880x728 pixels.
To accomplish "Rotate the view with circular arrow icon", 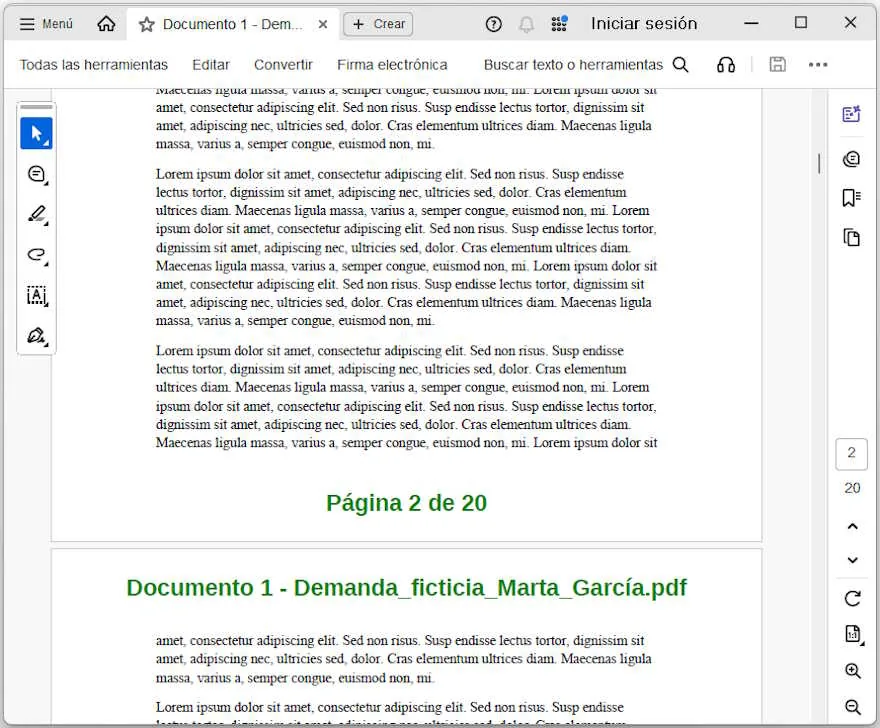I will [x=852, y=598].
